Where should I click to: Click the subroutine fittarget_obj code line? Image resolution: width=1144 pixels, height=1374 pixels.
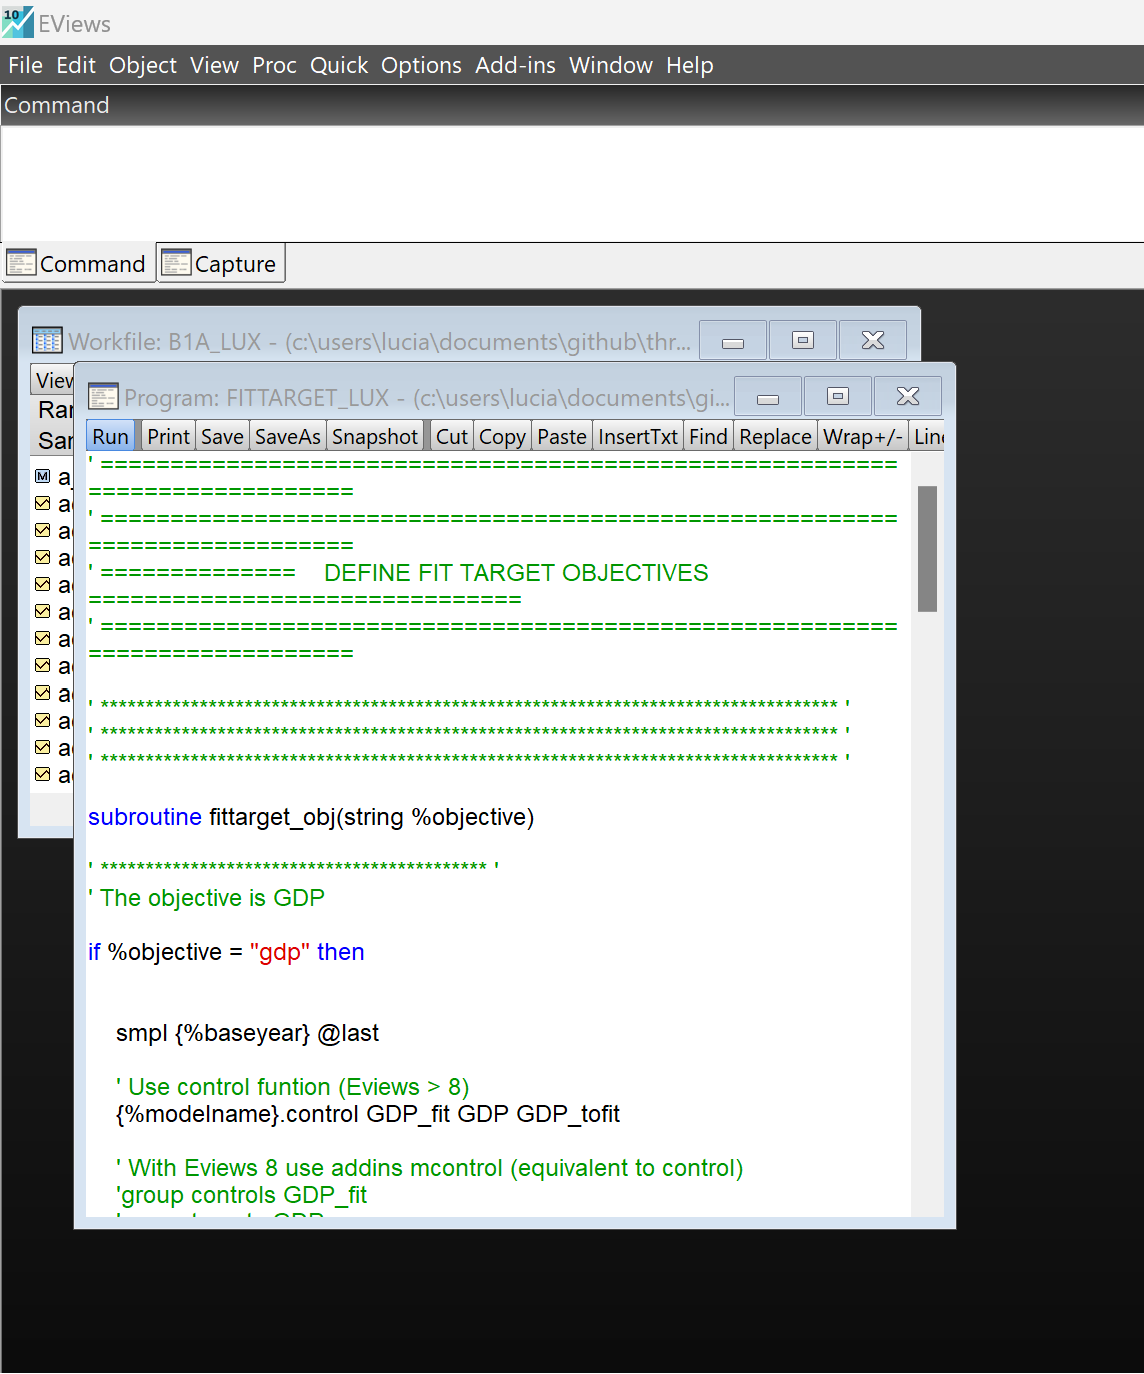311,817
